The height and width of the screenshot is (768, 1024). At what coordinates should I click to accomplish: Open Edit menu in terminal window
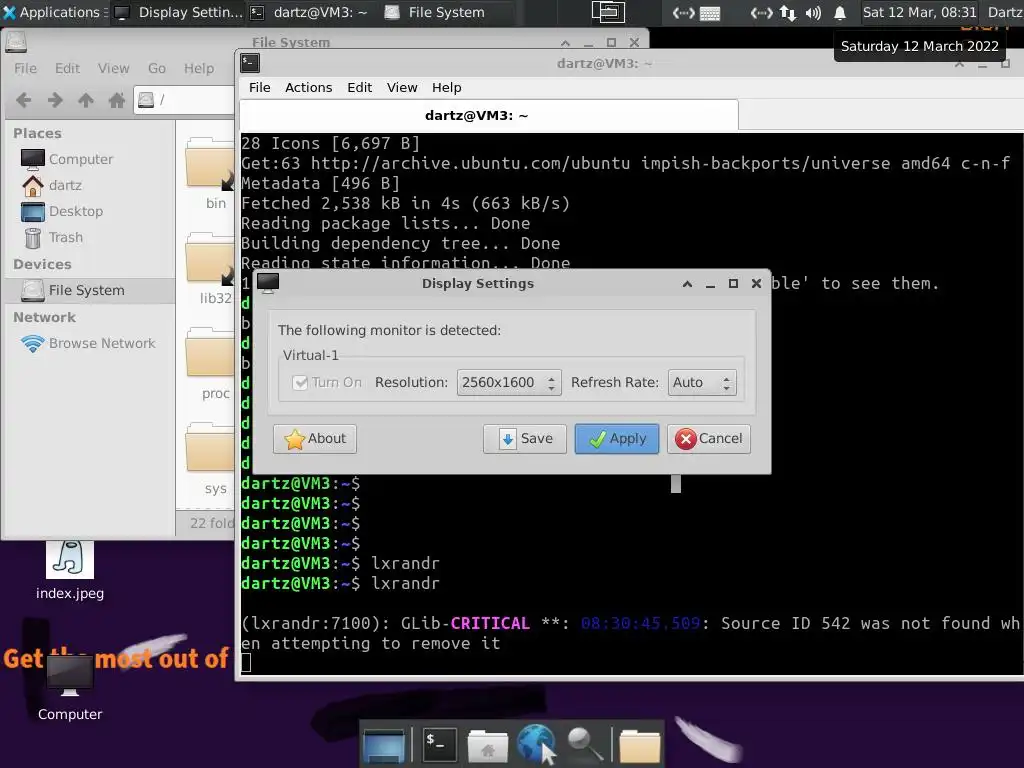pos(359,87)
